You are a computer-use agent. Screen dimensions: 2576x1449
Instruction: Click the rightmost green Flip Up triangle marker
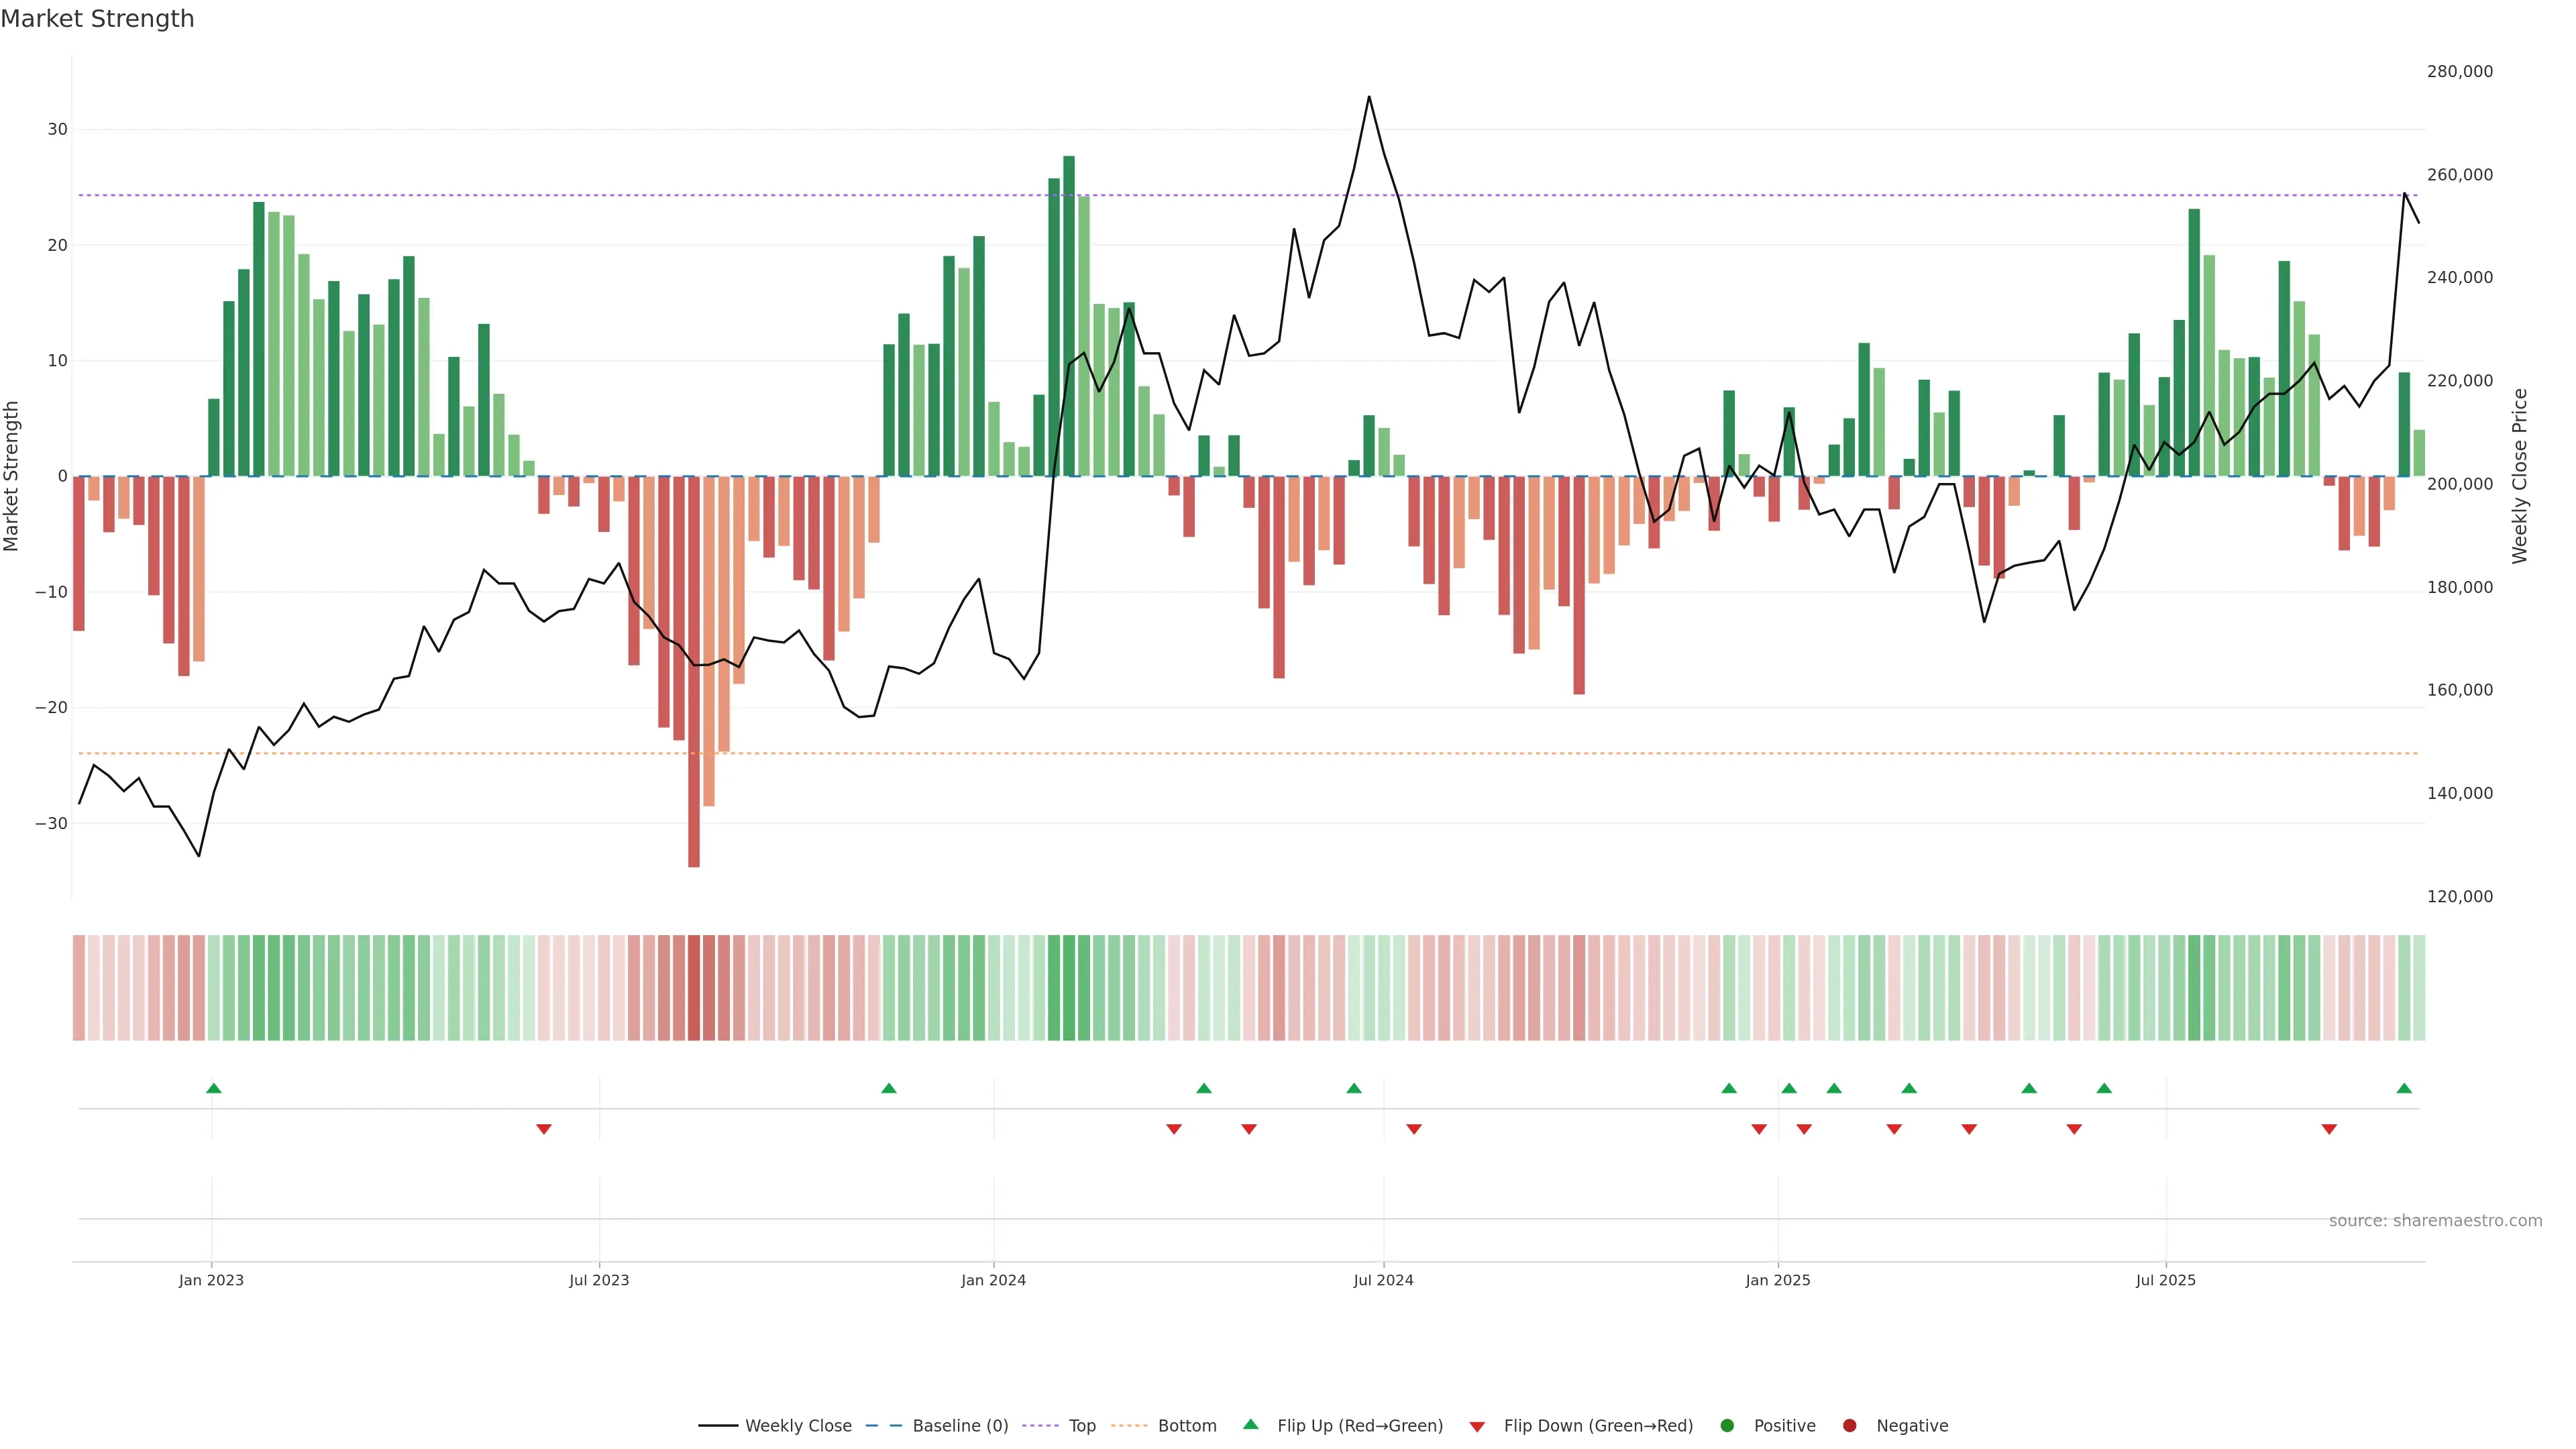click(2404, 1088)
